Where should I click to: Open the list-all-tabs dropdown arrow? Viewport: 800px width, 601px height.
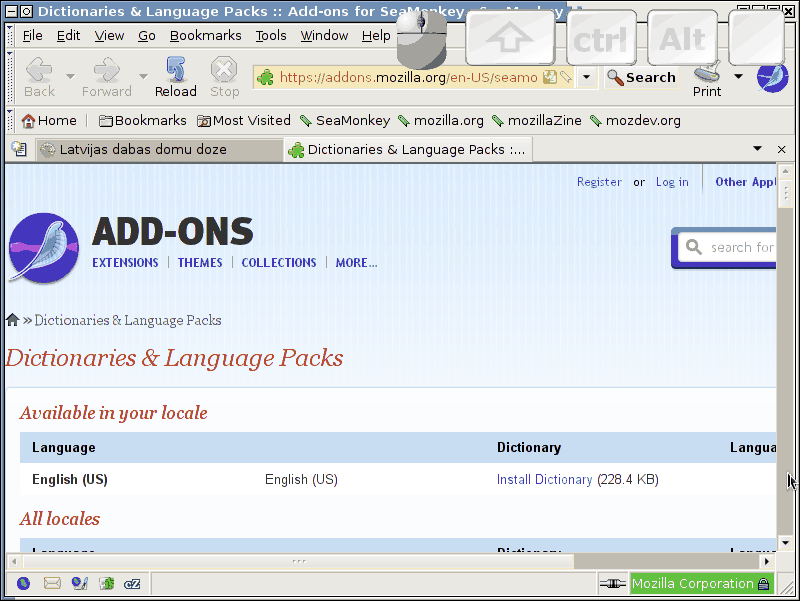click(x=758, y=149)
